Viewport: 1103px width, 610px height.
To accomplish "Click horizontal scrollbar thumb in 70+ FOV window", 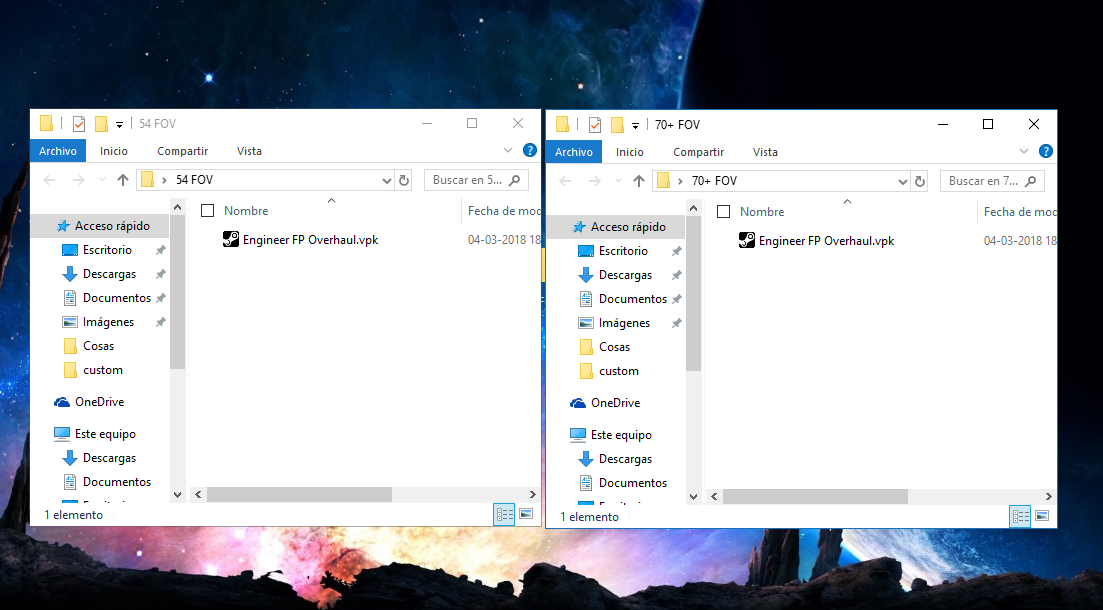I will [815, 496].
